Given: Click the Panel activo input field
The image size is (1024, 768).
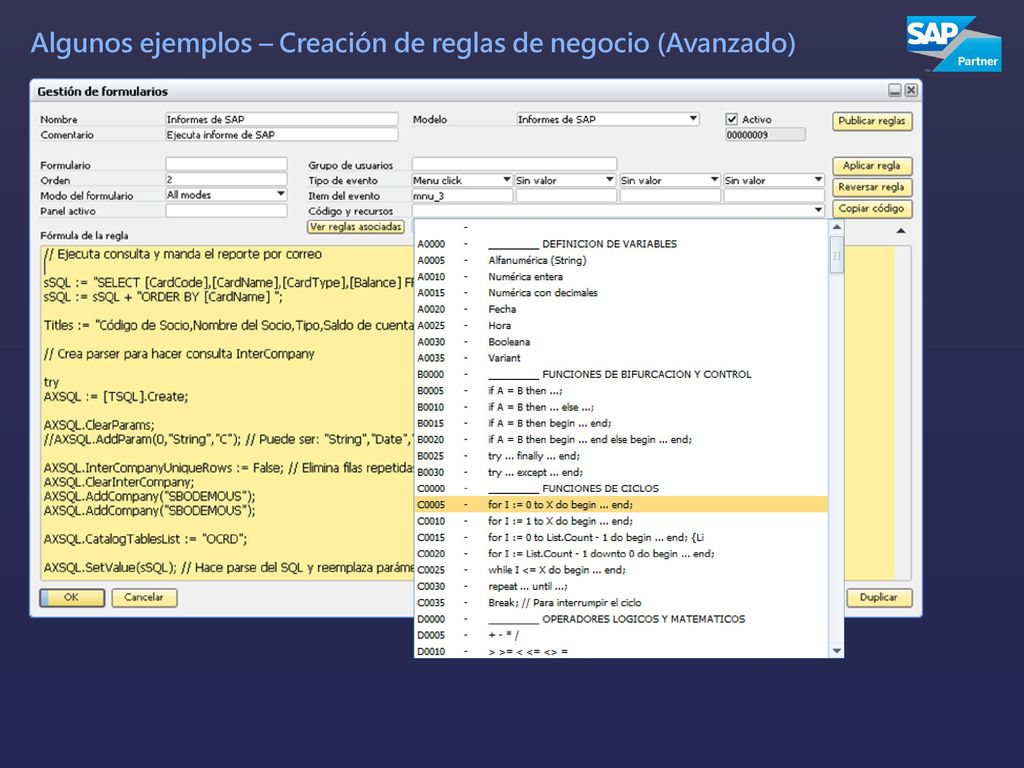Looking at the screenshot, I should (226, 211).
